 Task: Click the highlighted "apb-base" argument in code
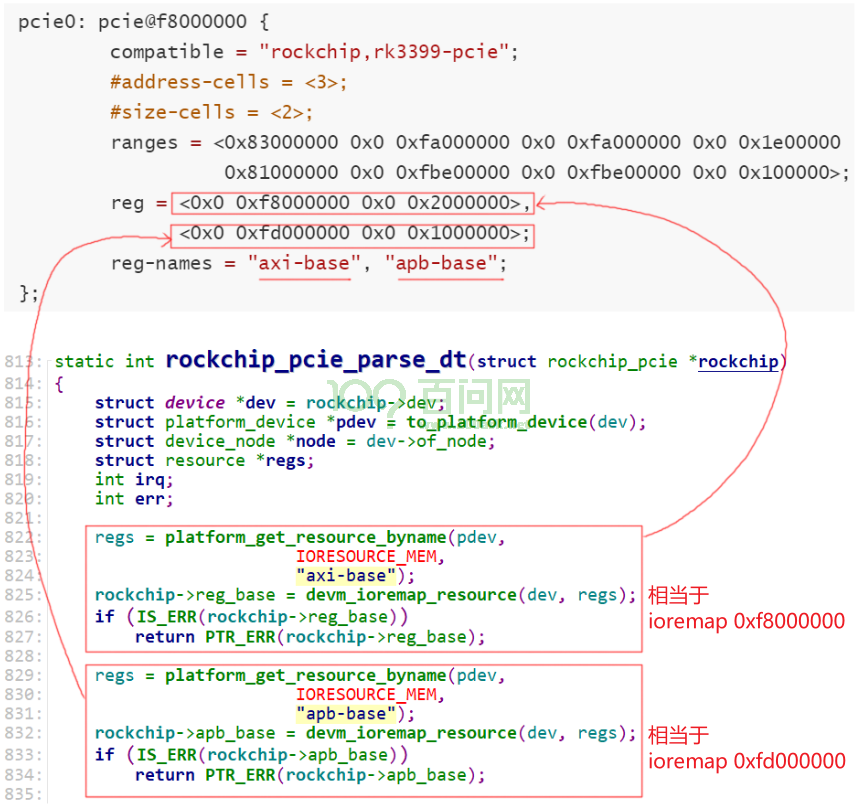point(345,714)
